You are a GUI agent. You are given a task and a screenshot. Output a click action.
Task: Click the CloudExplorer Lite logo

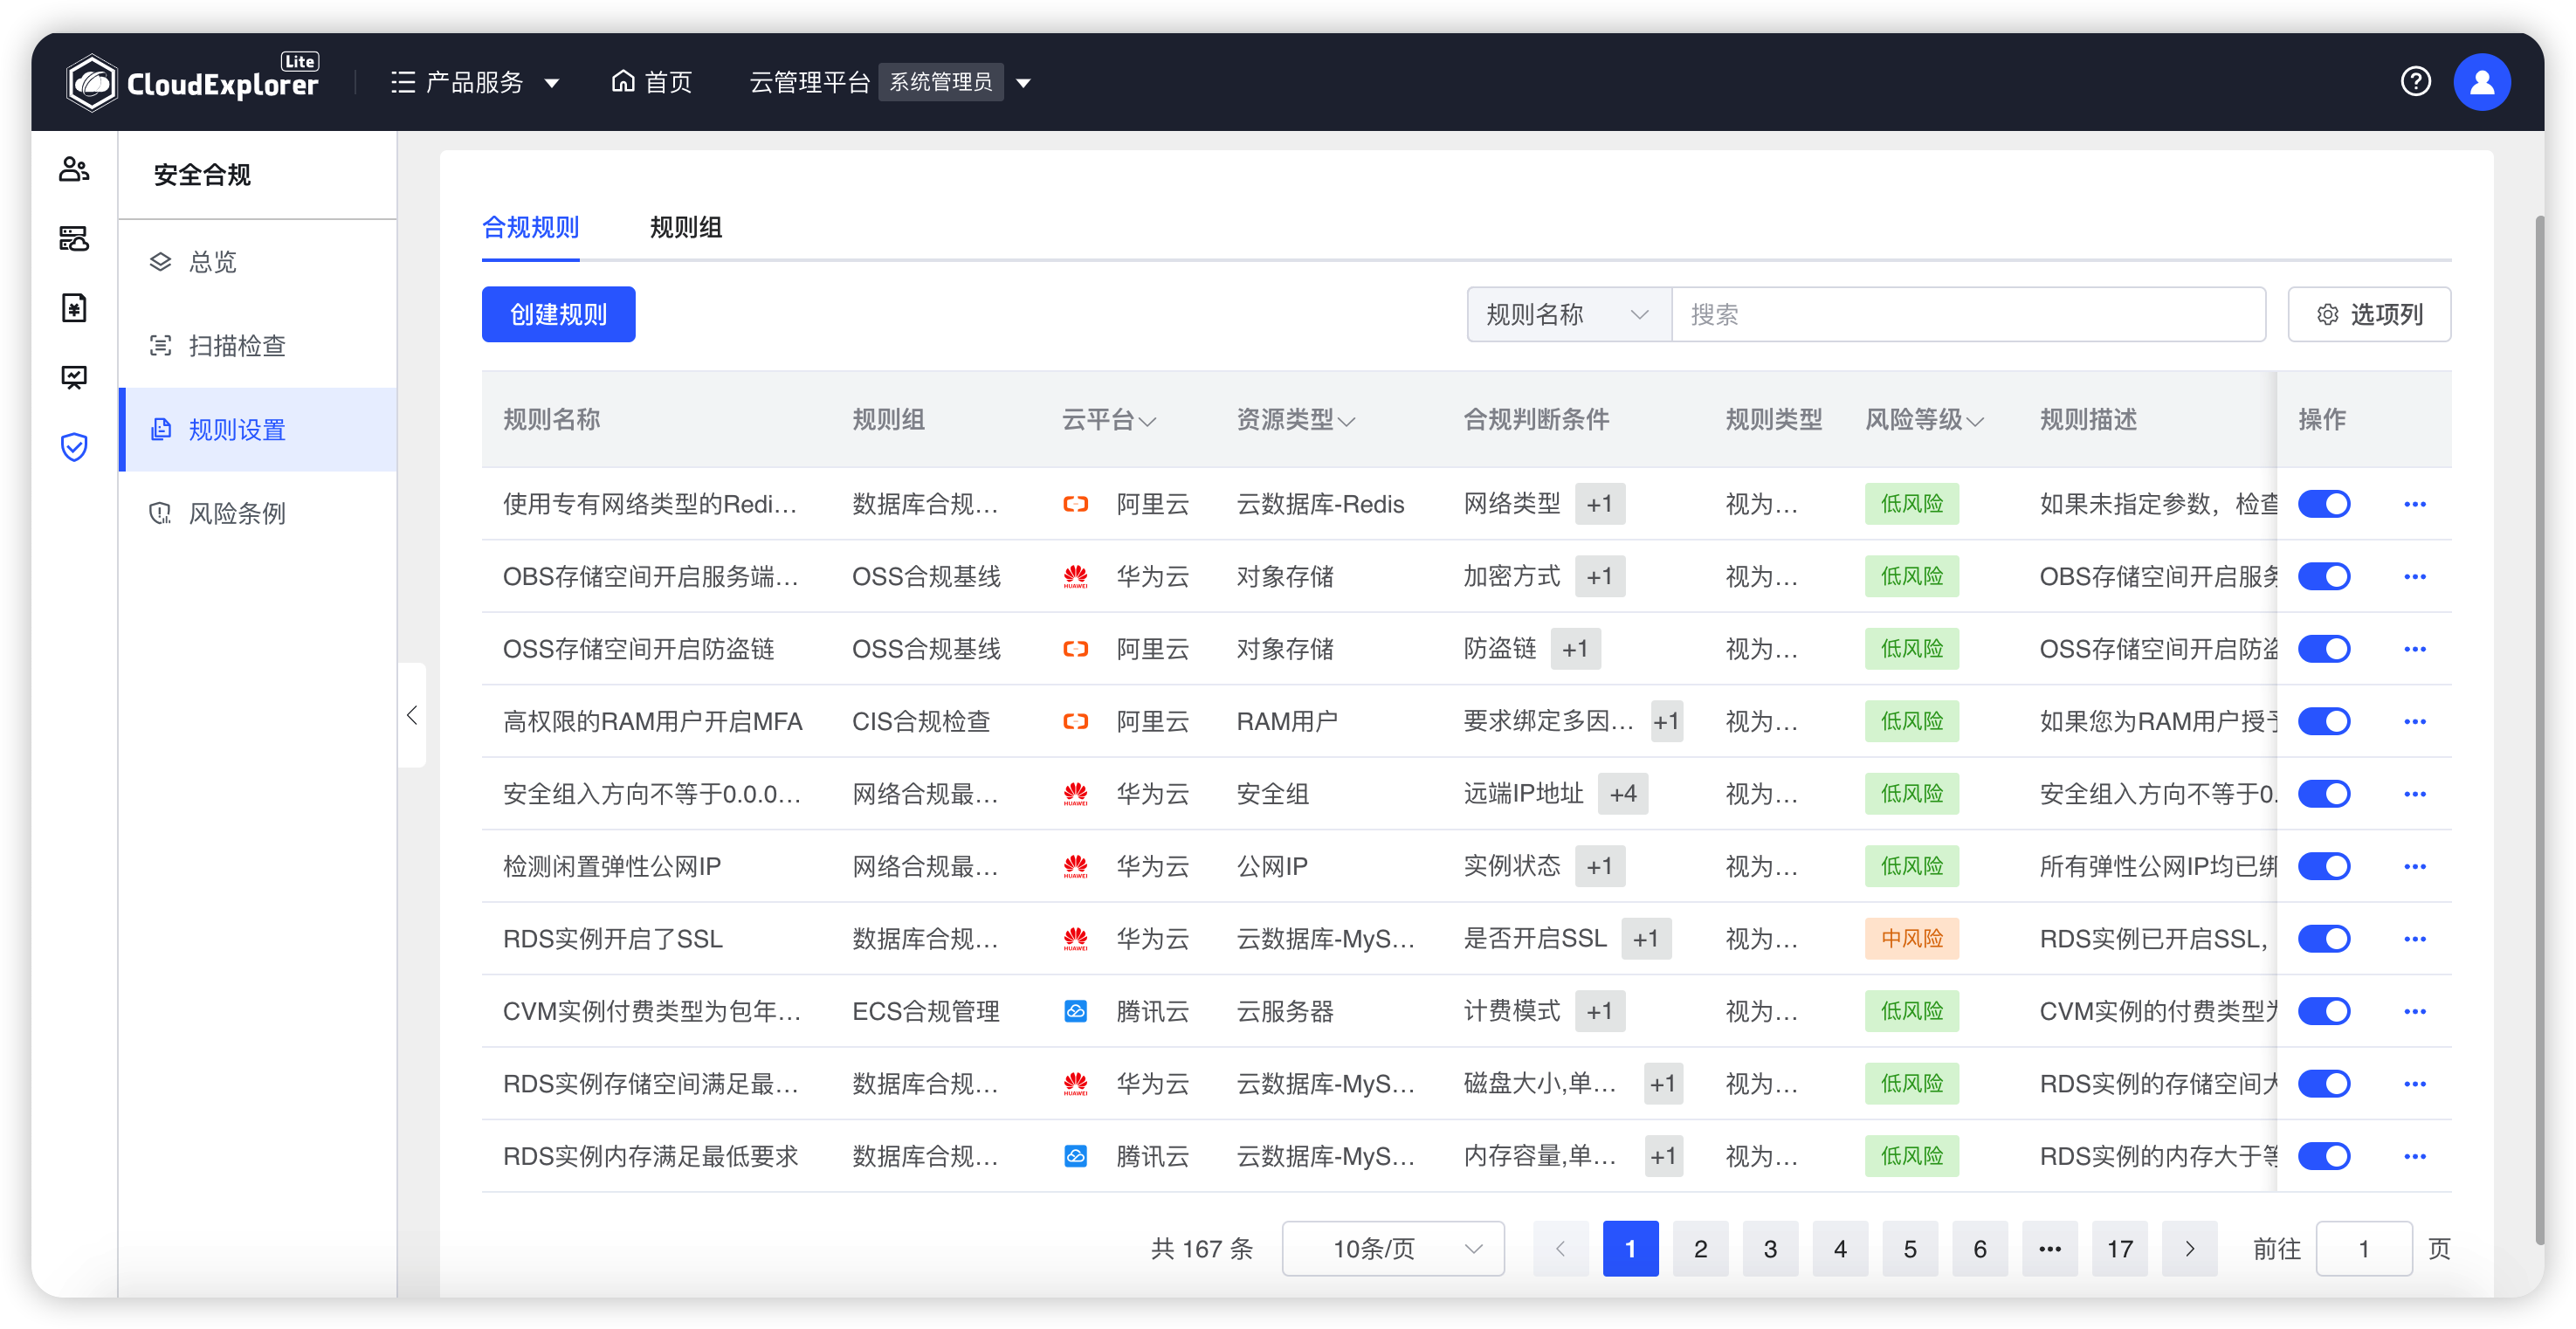pyautogui.click(x=193, y=82)
